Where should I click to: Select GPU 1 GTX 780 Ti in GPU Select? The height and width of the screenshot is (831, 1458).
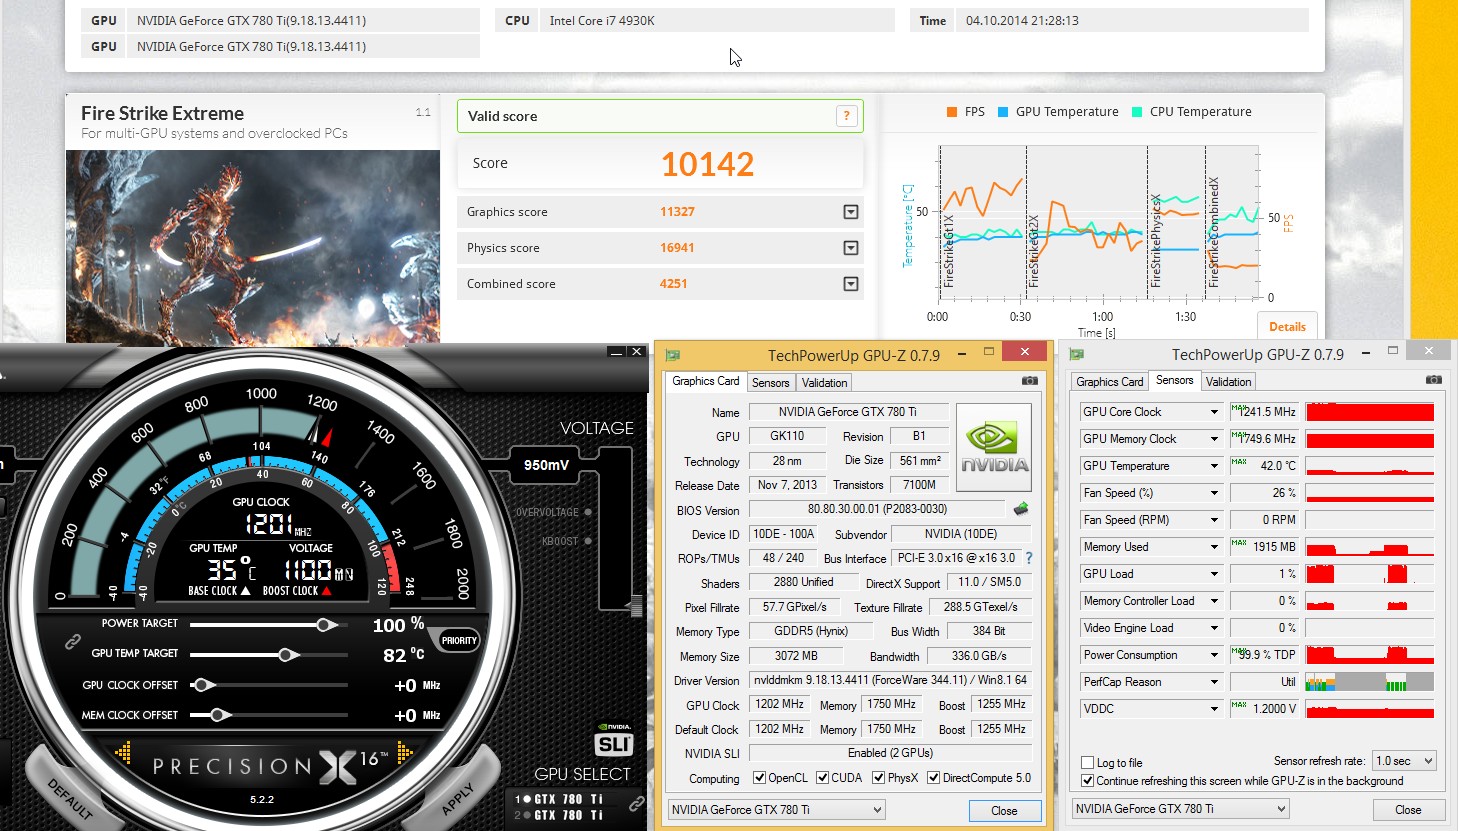pos(560,799)
